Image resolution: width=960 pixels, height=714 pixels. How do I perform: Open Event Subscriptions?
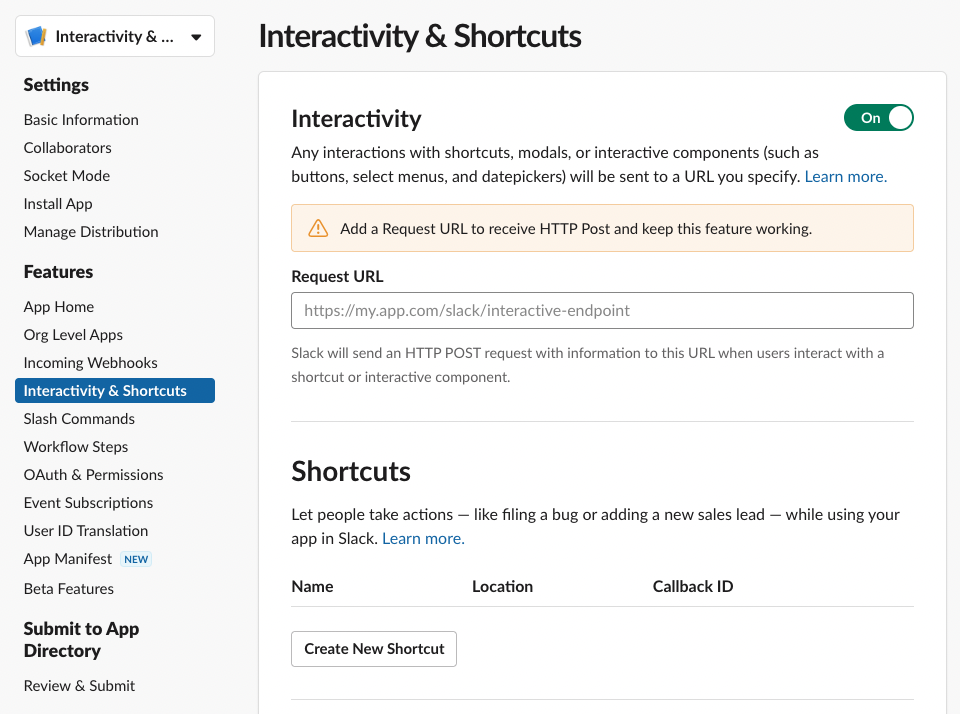(x=88, y=502)
